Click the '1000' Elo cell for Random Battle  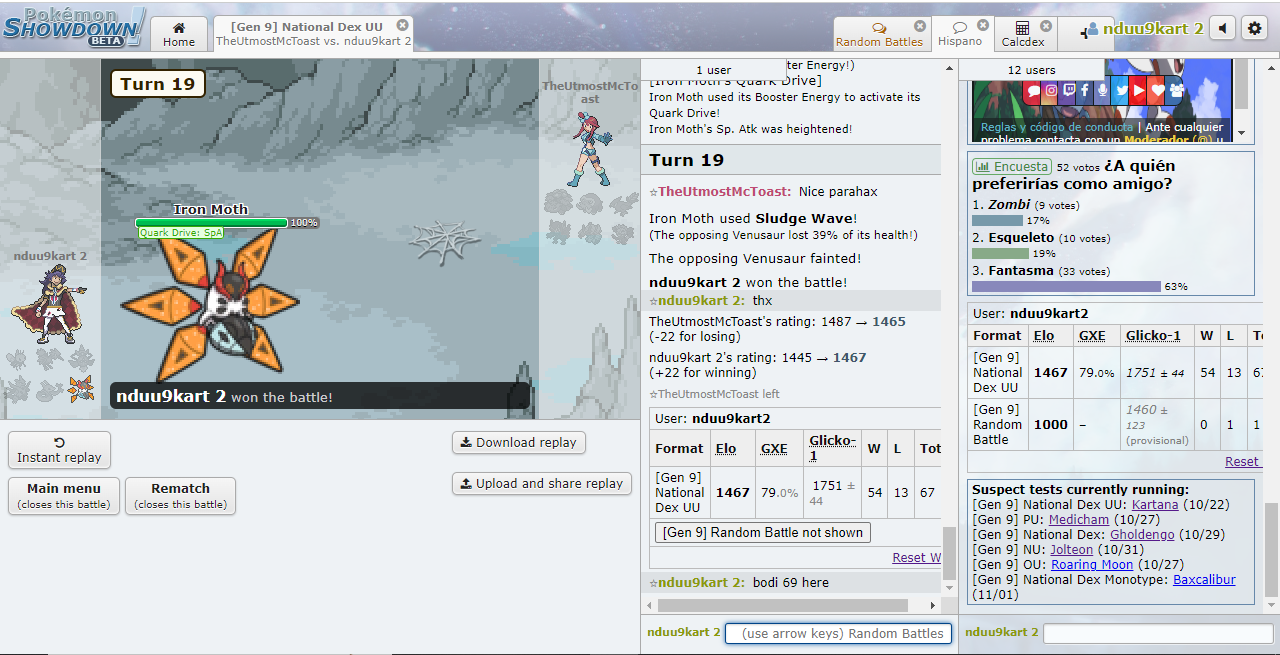coord(1051,424)
